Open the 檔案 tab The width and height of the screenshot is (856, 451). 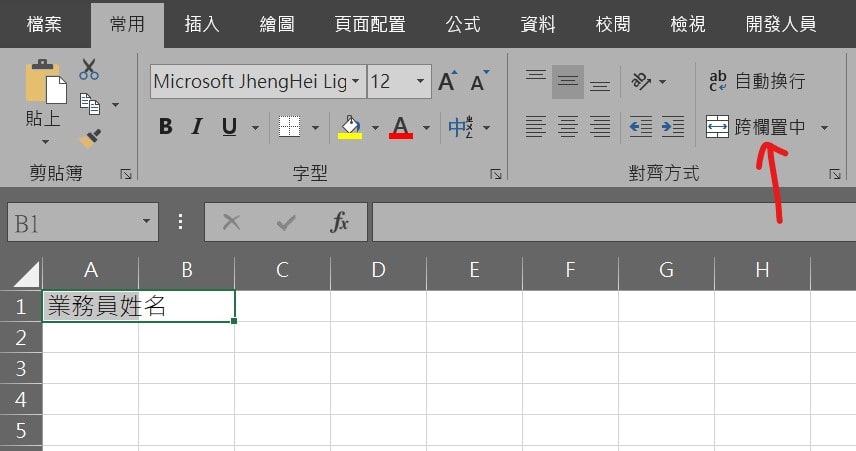(44, 24)
